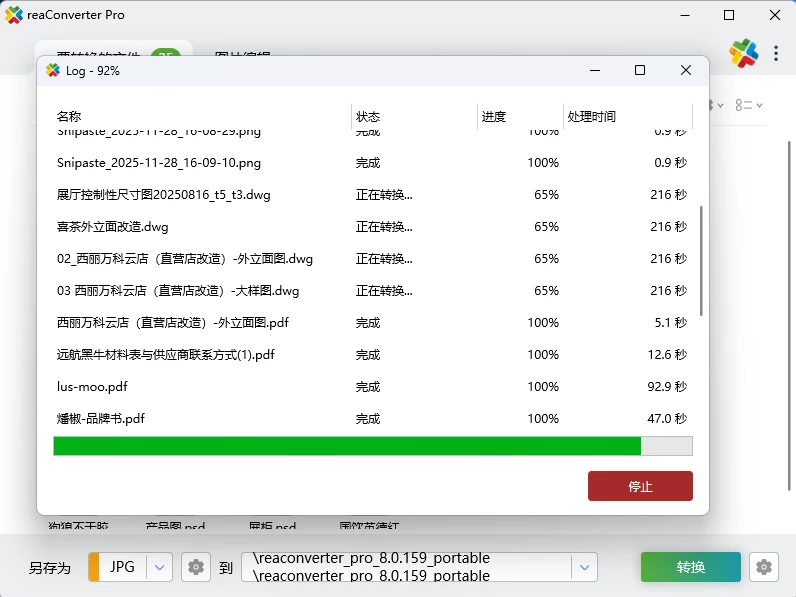This screenshot has height=597, width=796.
Task: Open the three-dot menu in reaConverter window
Action: click(x=776, y=53)
